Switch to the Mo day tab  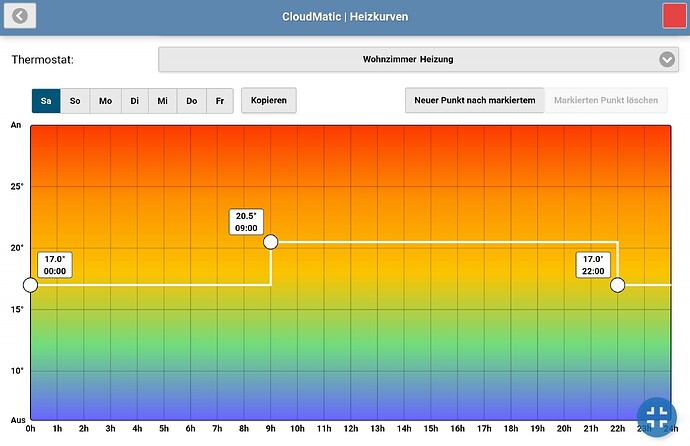(x=105, y=101)
